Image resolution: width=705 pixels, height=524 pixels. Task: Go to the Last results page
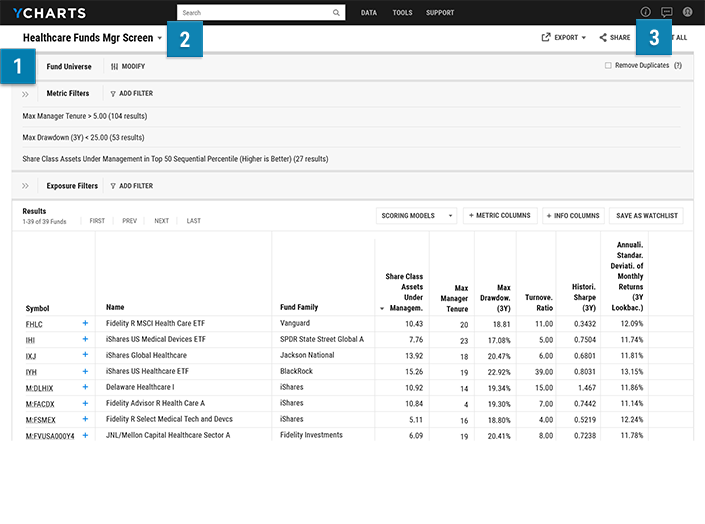[x=194, y=221]
